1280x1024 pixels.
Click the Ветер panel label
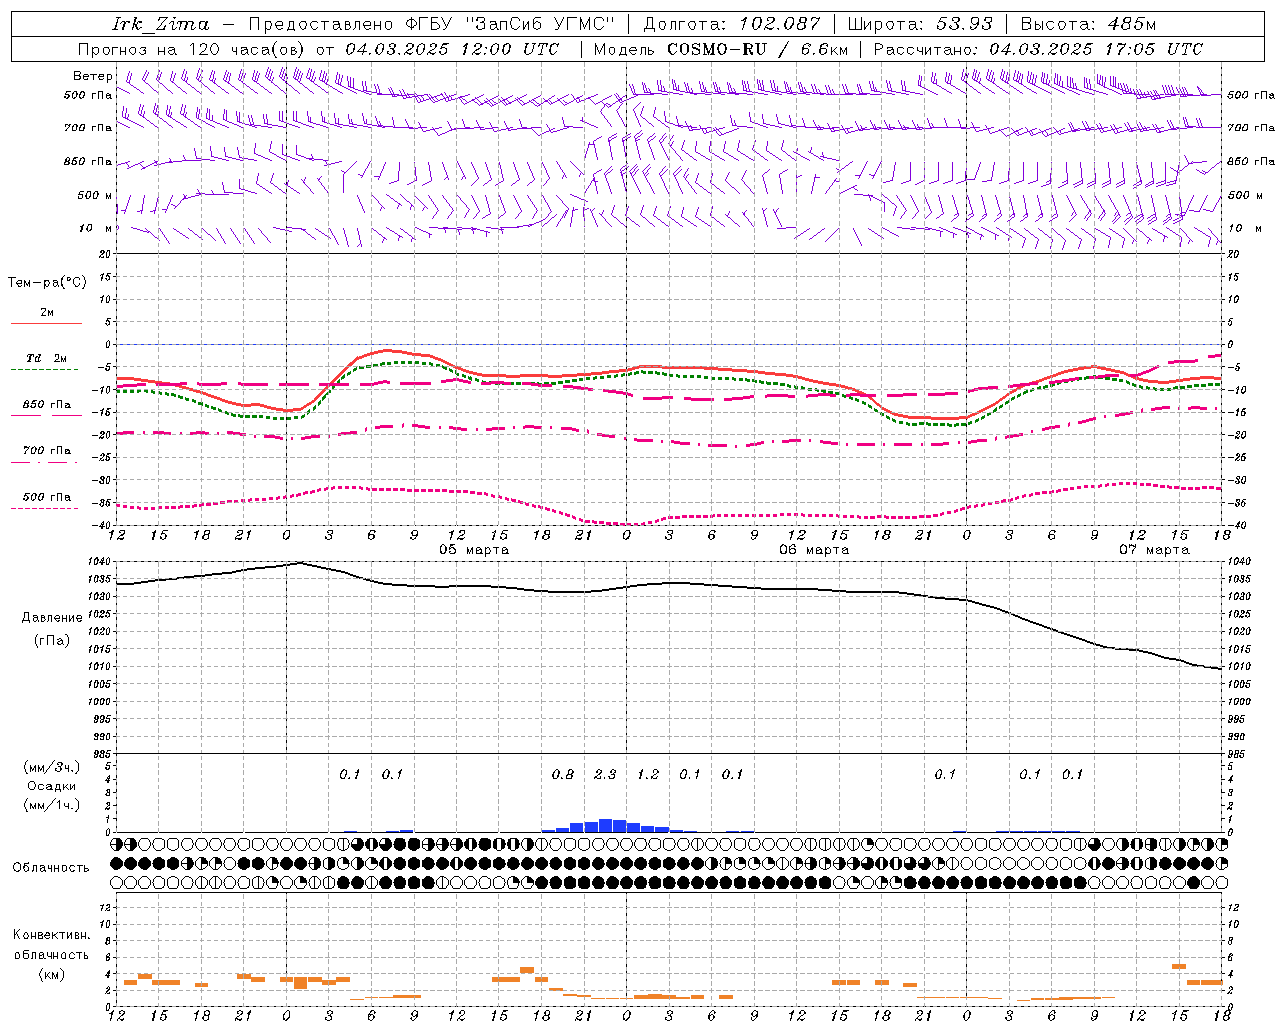pos(93,76)
